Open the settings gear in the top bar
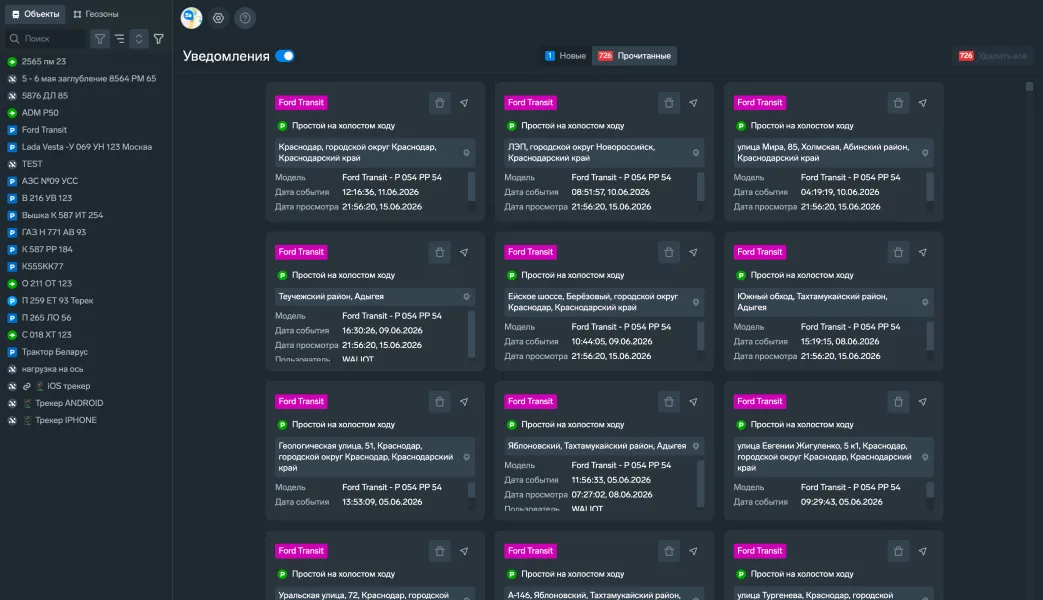The width and height of the screenshot is (1043, 600). (218, 18)
